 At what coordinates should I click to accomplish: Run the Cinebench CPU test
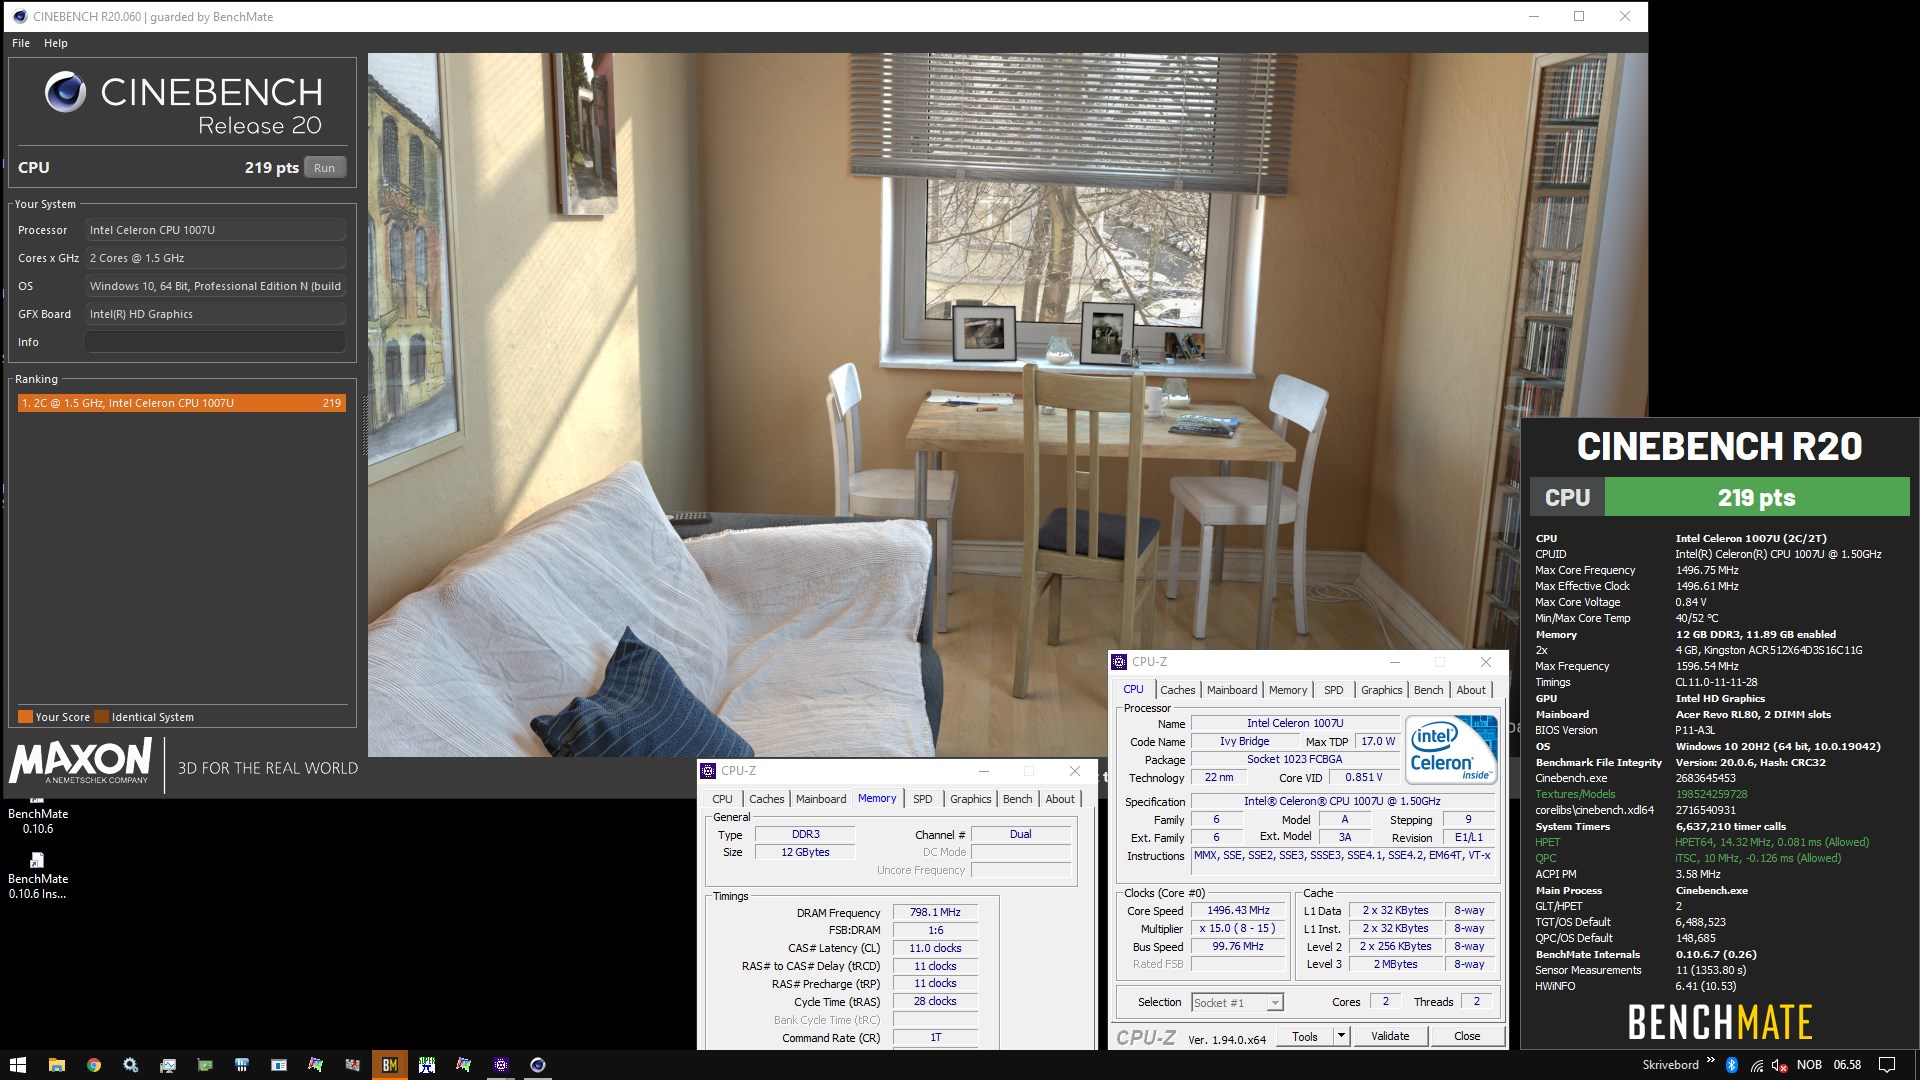324,168
